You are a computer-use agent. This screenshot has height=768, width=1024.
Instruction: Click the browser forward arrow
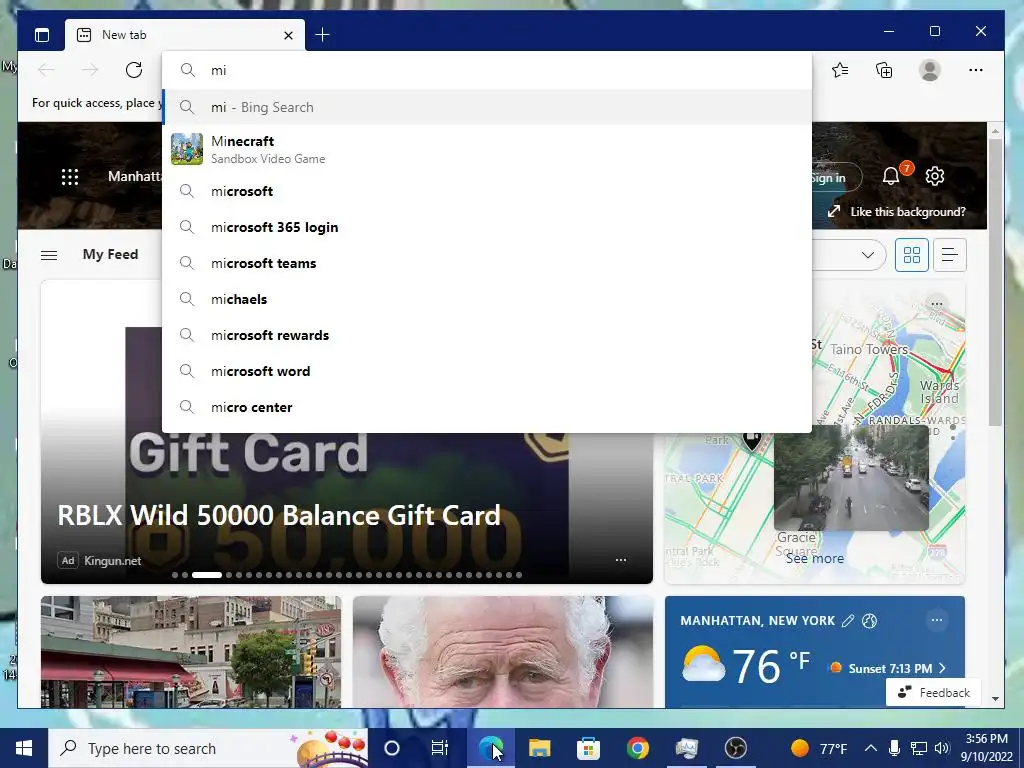[90, 70]
